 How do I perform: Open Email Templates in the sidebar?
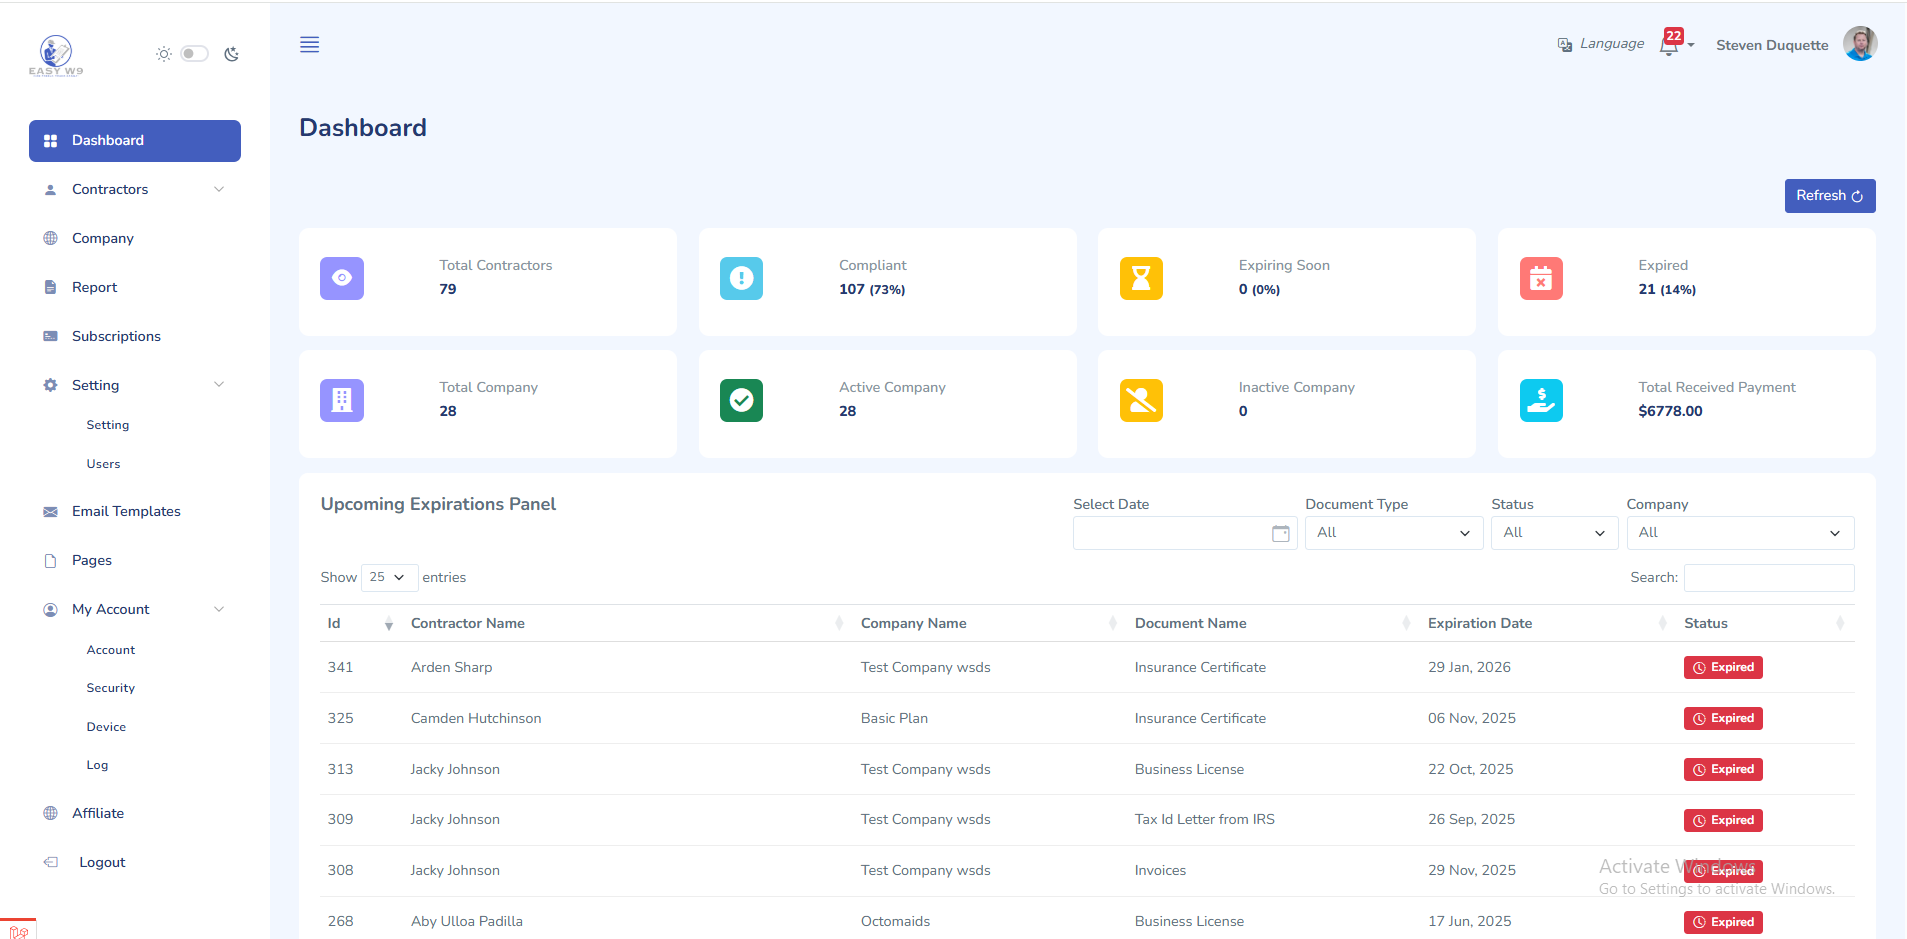pos(126,512)
